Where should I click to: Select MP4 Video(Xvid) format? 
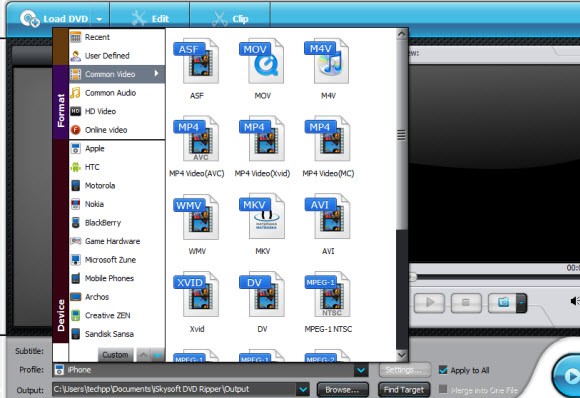(x=262, y=139)
